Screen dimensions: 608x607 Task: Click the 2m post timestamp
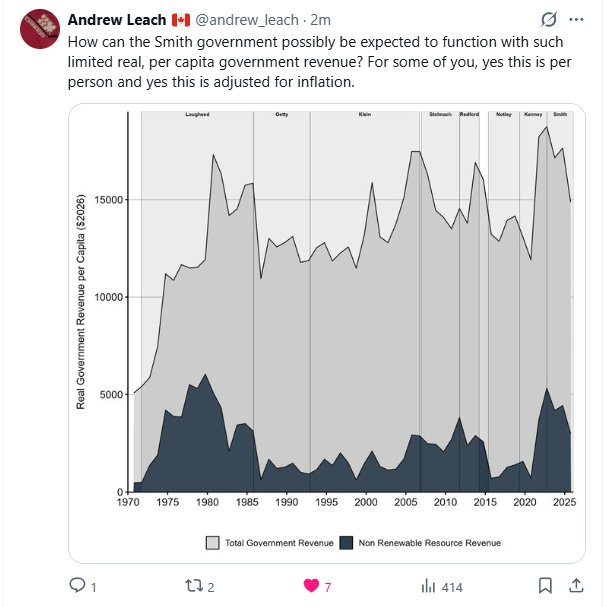point(320,20)
